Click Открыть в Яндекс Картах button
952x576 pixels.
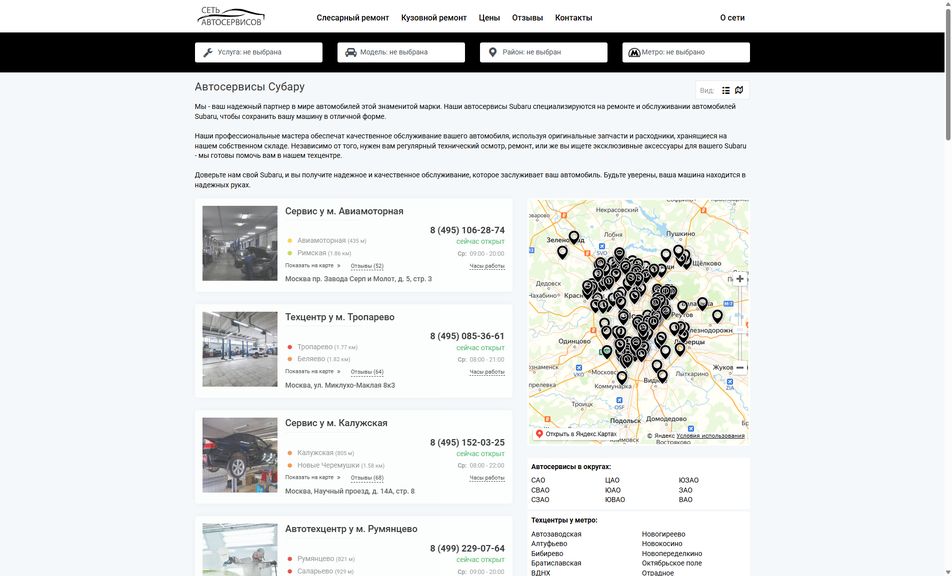(x=576, y=435)
